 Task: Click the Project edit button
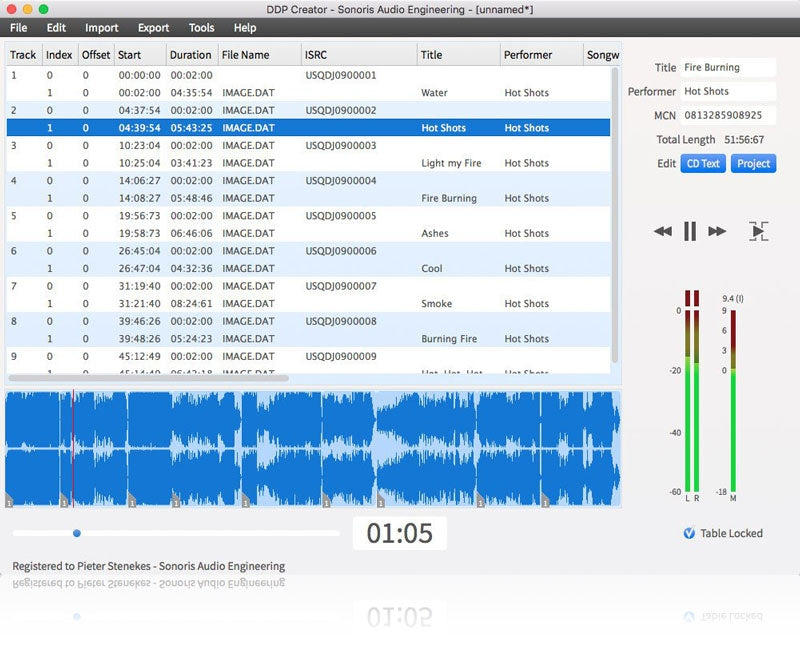point(753,164)
